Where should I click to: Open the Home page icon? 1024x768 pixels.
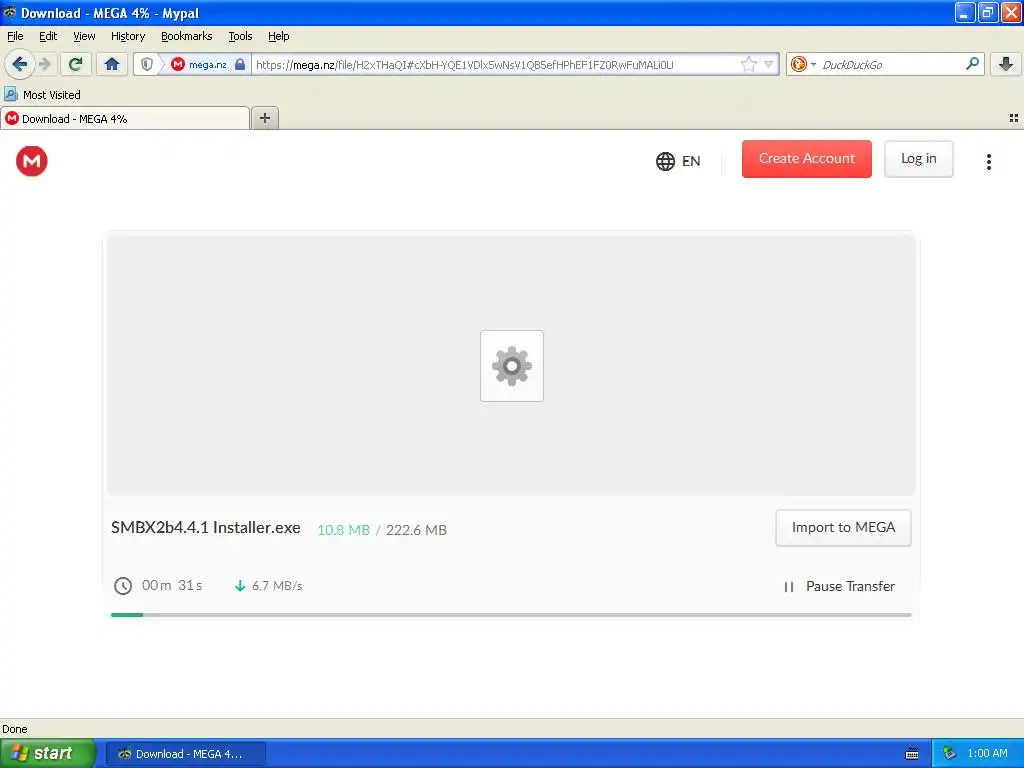[112, 64]
